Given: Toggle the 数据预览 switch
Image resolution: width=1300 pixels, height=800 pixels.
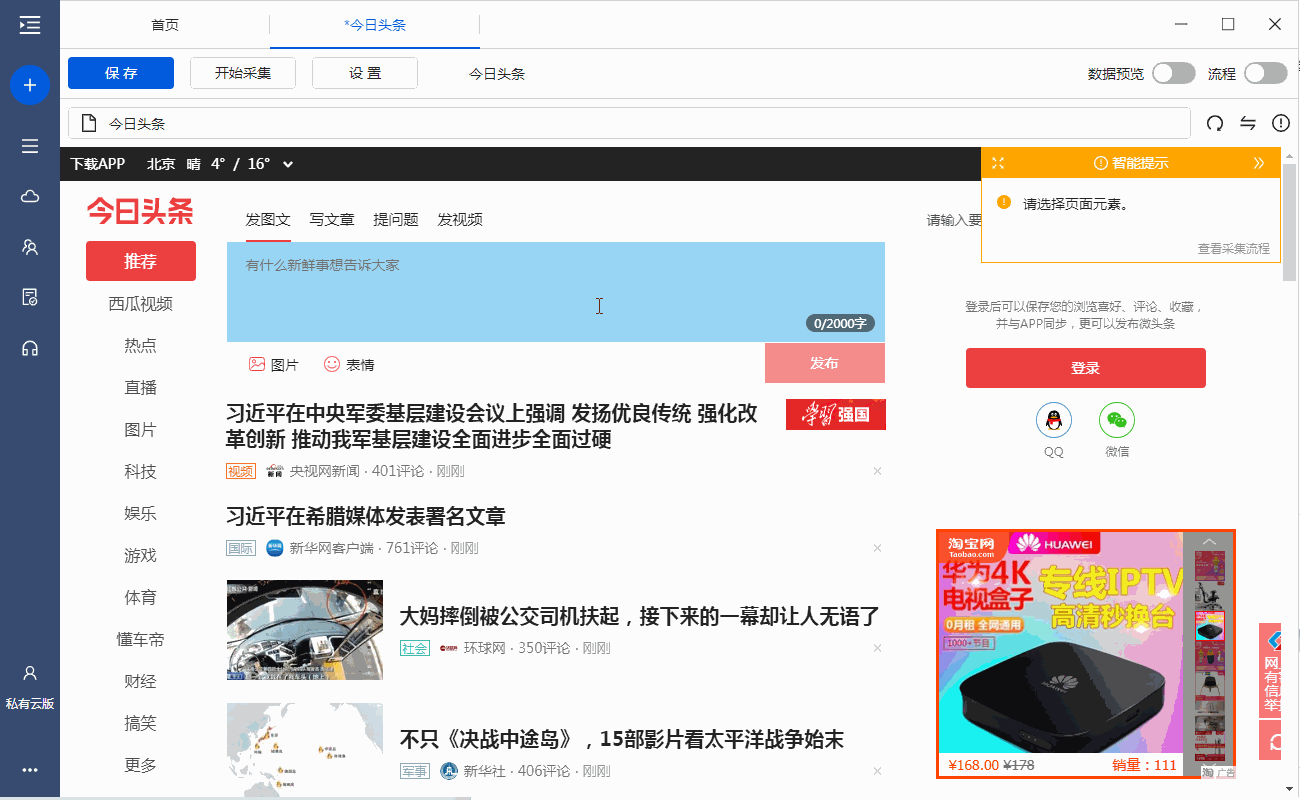Looking at the screenshot, I should tap(1174, 73).
